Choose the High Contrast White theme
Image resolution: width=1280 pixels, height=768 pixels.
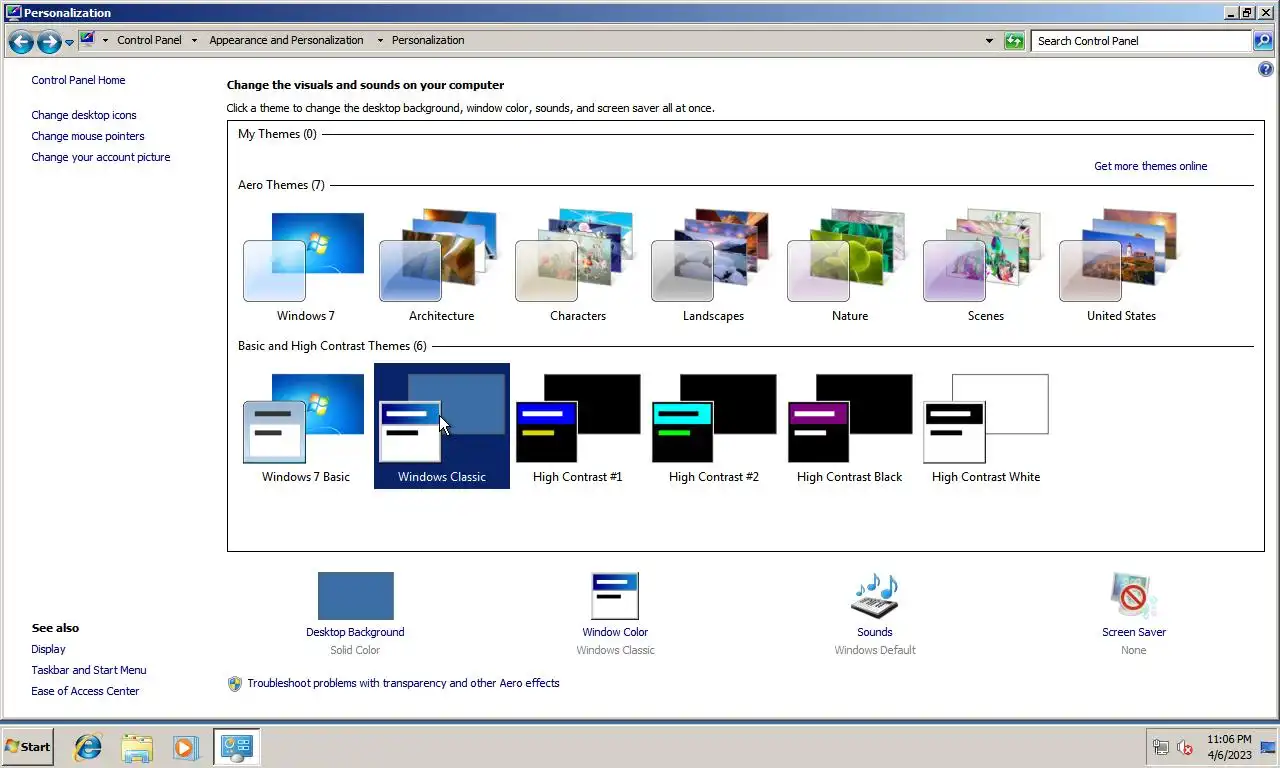[985, 427]
